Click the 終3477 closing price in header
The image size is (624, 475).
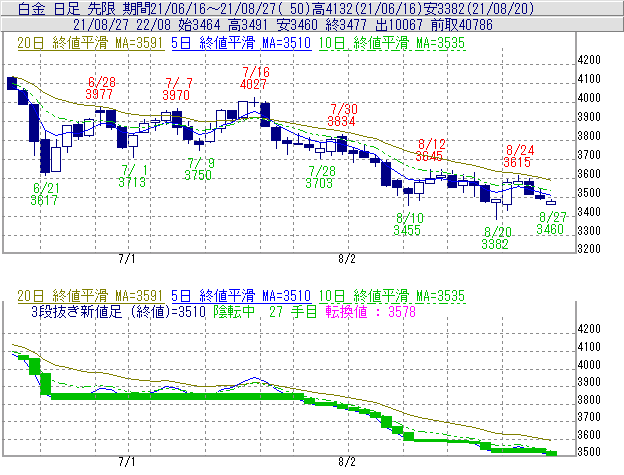(345, 25)
